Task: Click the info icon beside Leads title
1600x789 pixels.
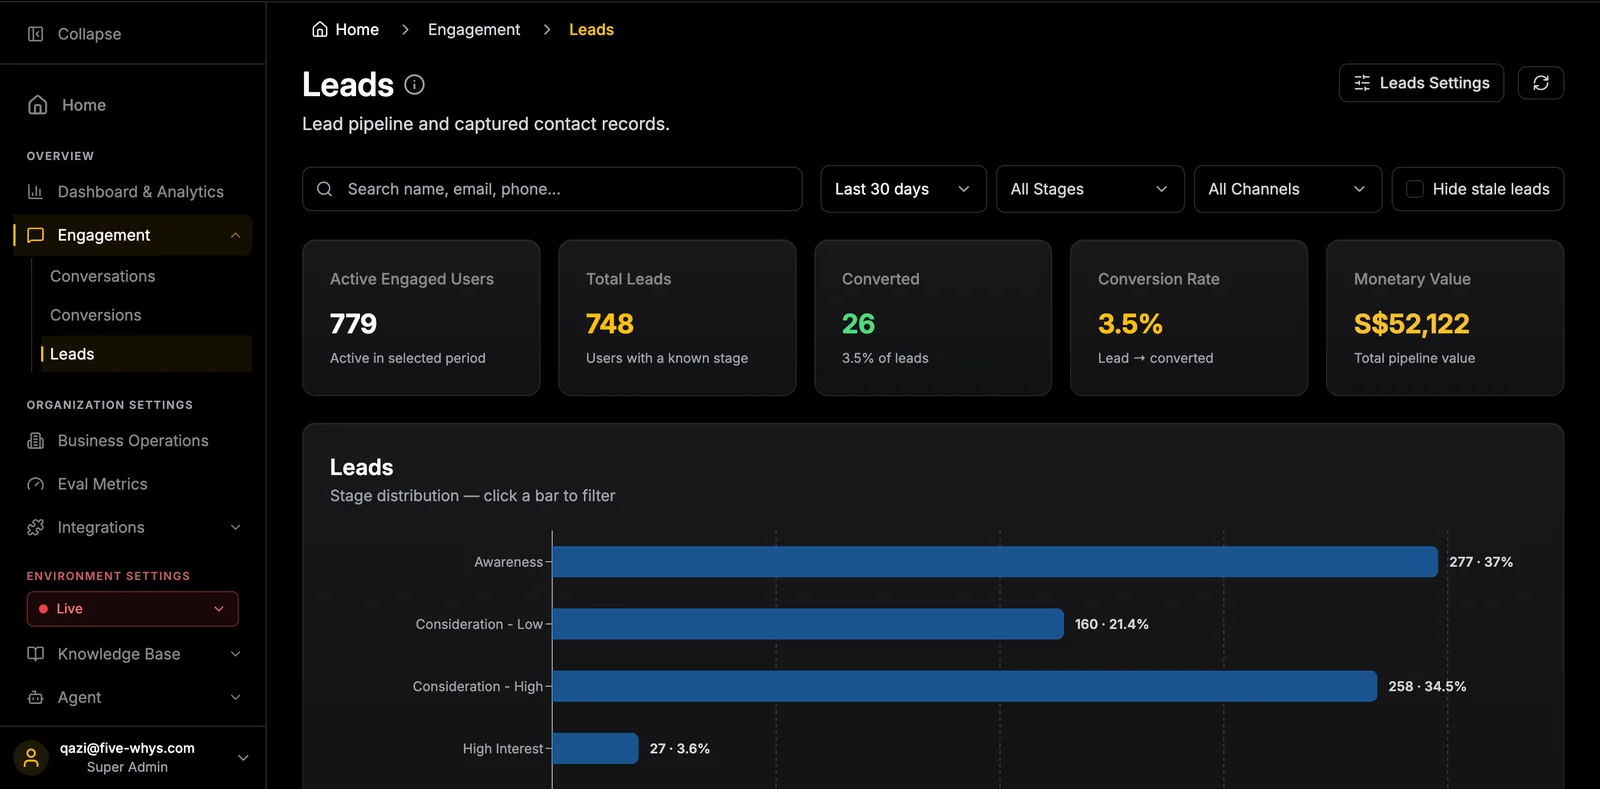Action: pyautogui.click(x=414, y=85)
